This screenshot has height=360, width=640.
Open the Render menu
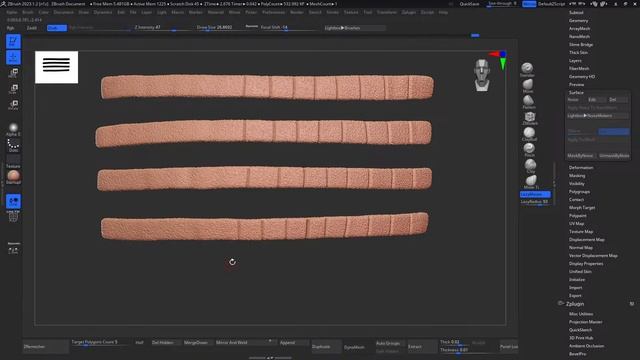pos(297,12)
